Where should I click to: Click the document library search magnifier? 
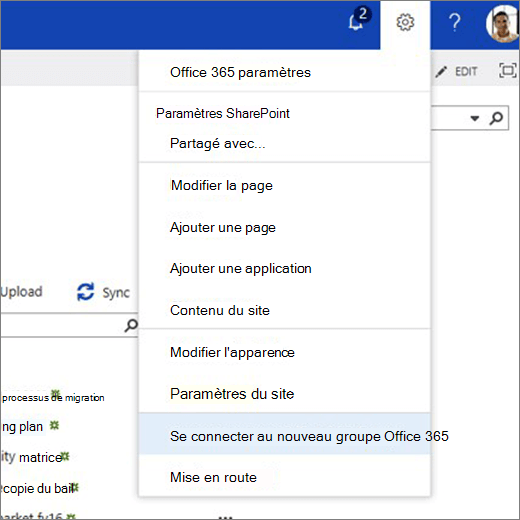tap(131, 325)
